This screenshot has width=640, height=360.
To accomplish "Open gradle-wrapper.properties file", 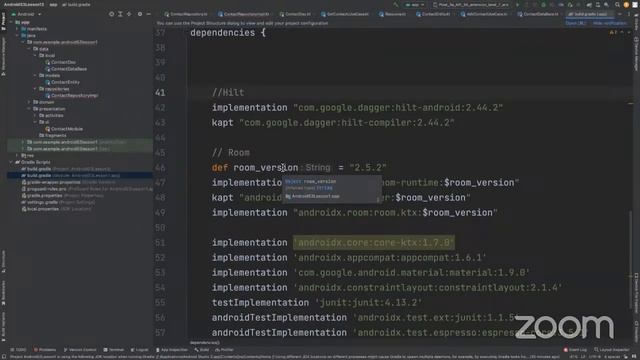I will (x=68, y=182).
